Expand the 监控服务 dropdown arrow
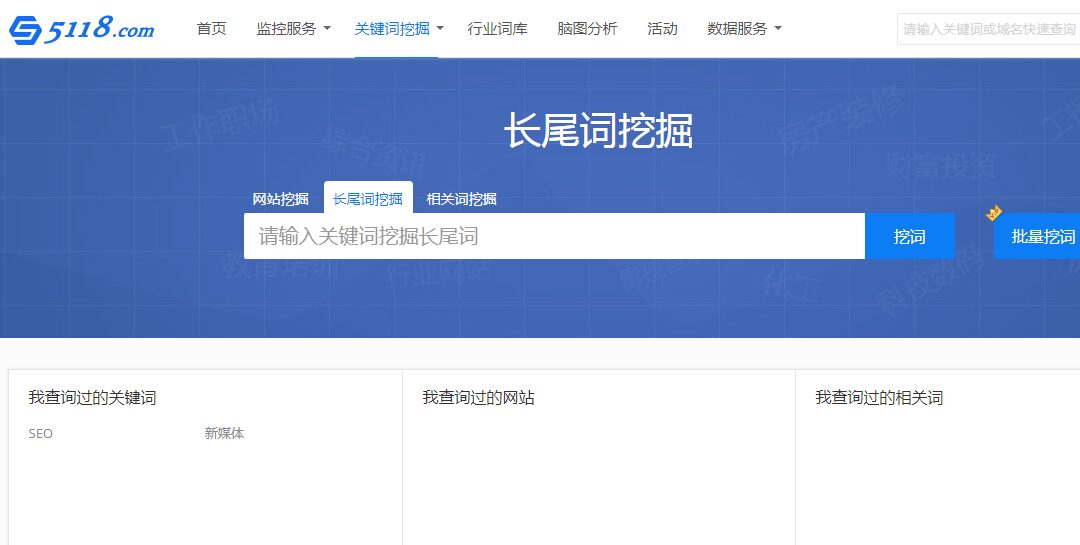 [x=327, y=29]
